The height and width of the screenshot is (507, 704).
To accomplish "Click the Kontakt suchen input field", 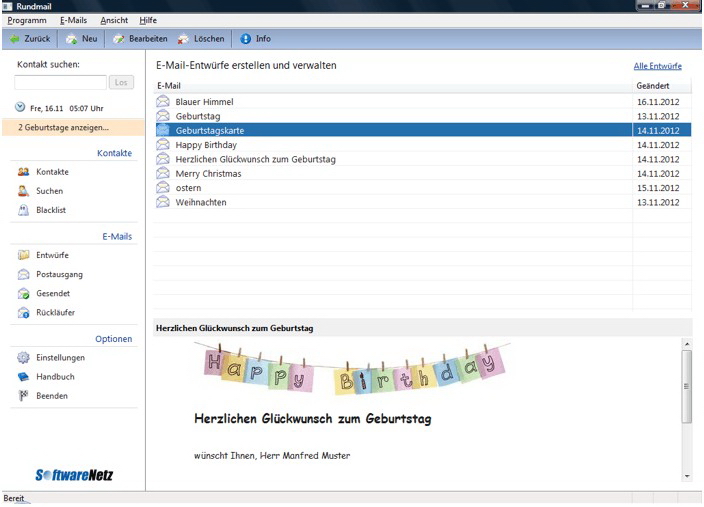I will [60, 83].
